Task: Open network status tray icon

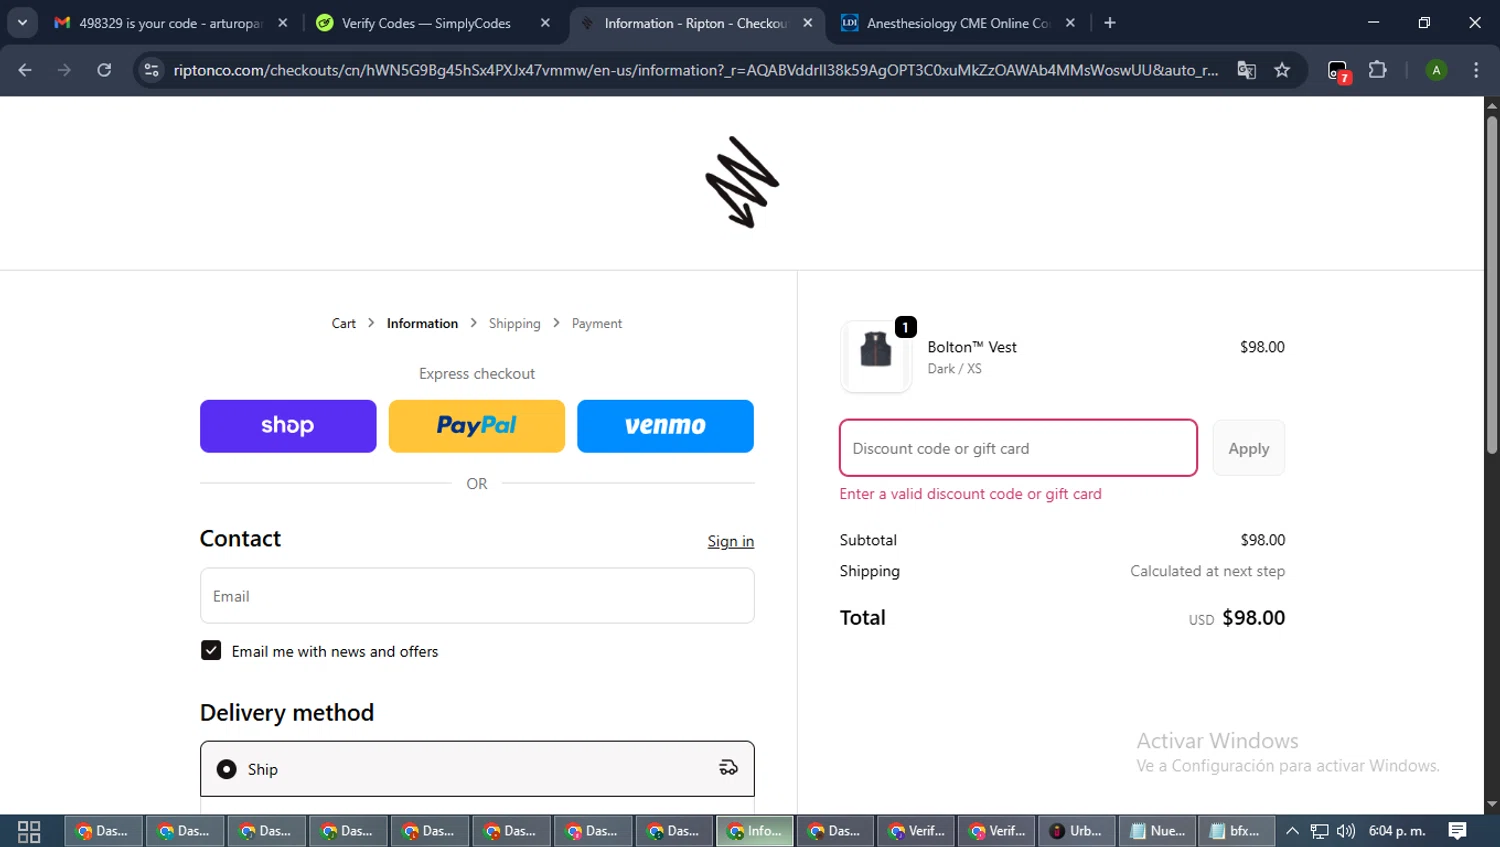Action: pos(1319,831)
